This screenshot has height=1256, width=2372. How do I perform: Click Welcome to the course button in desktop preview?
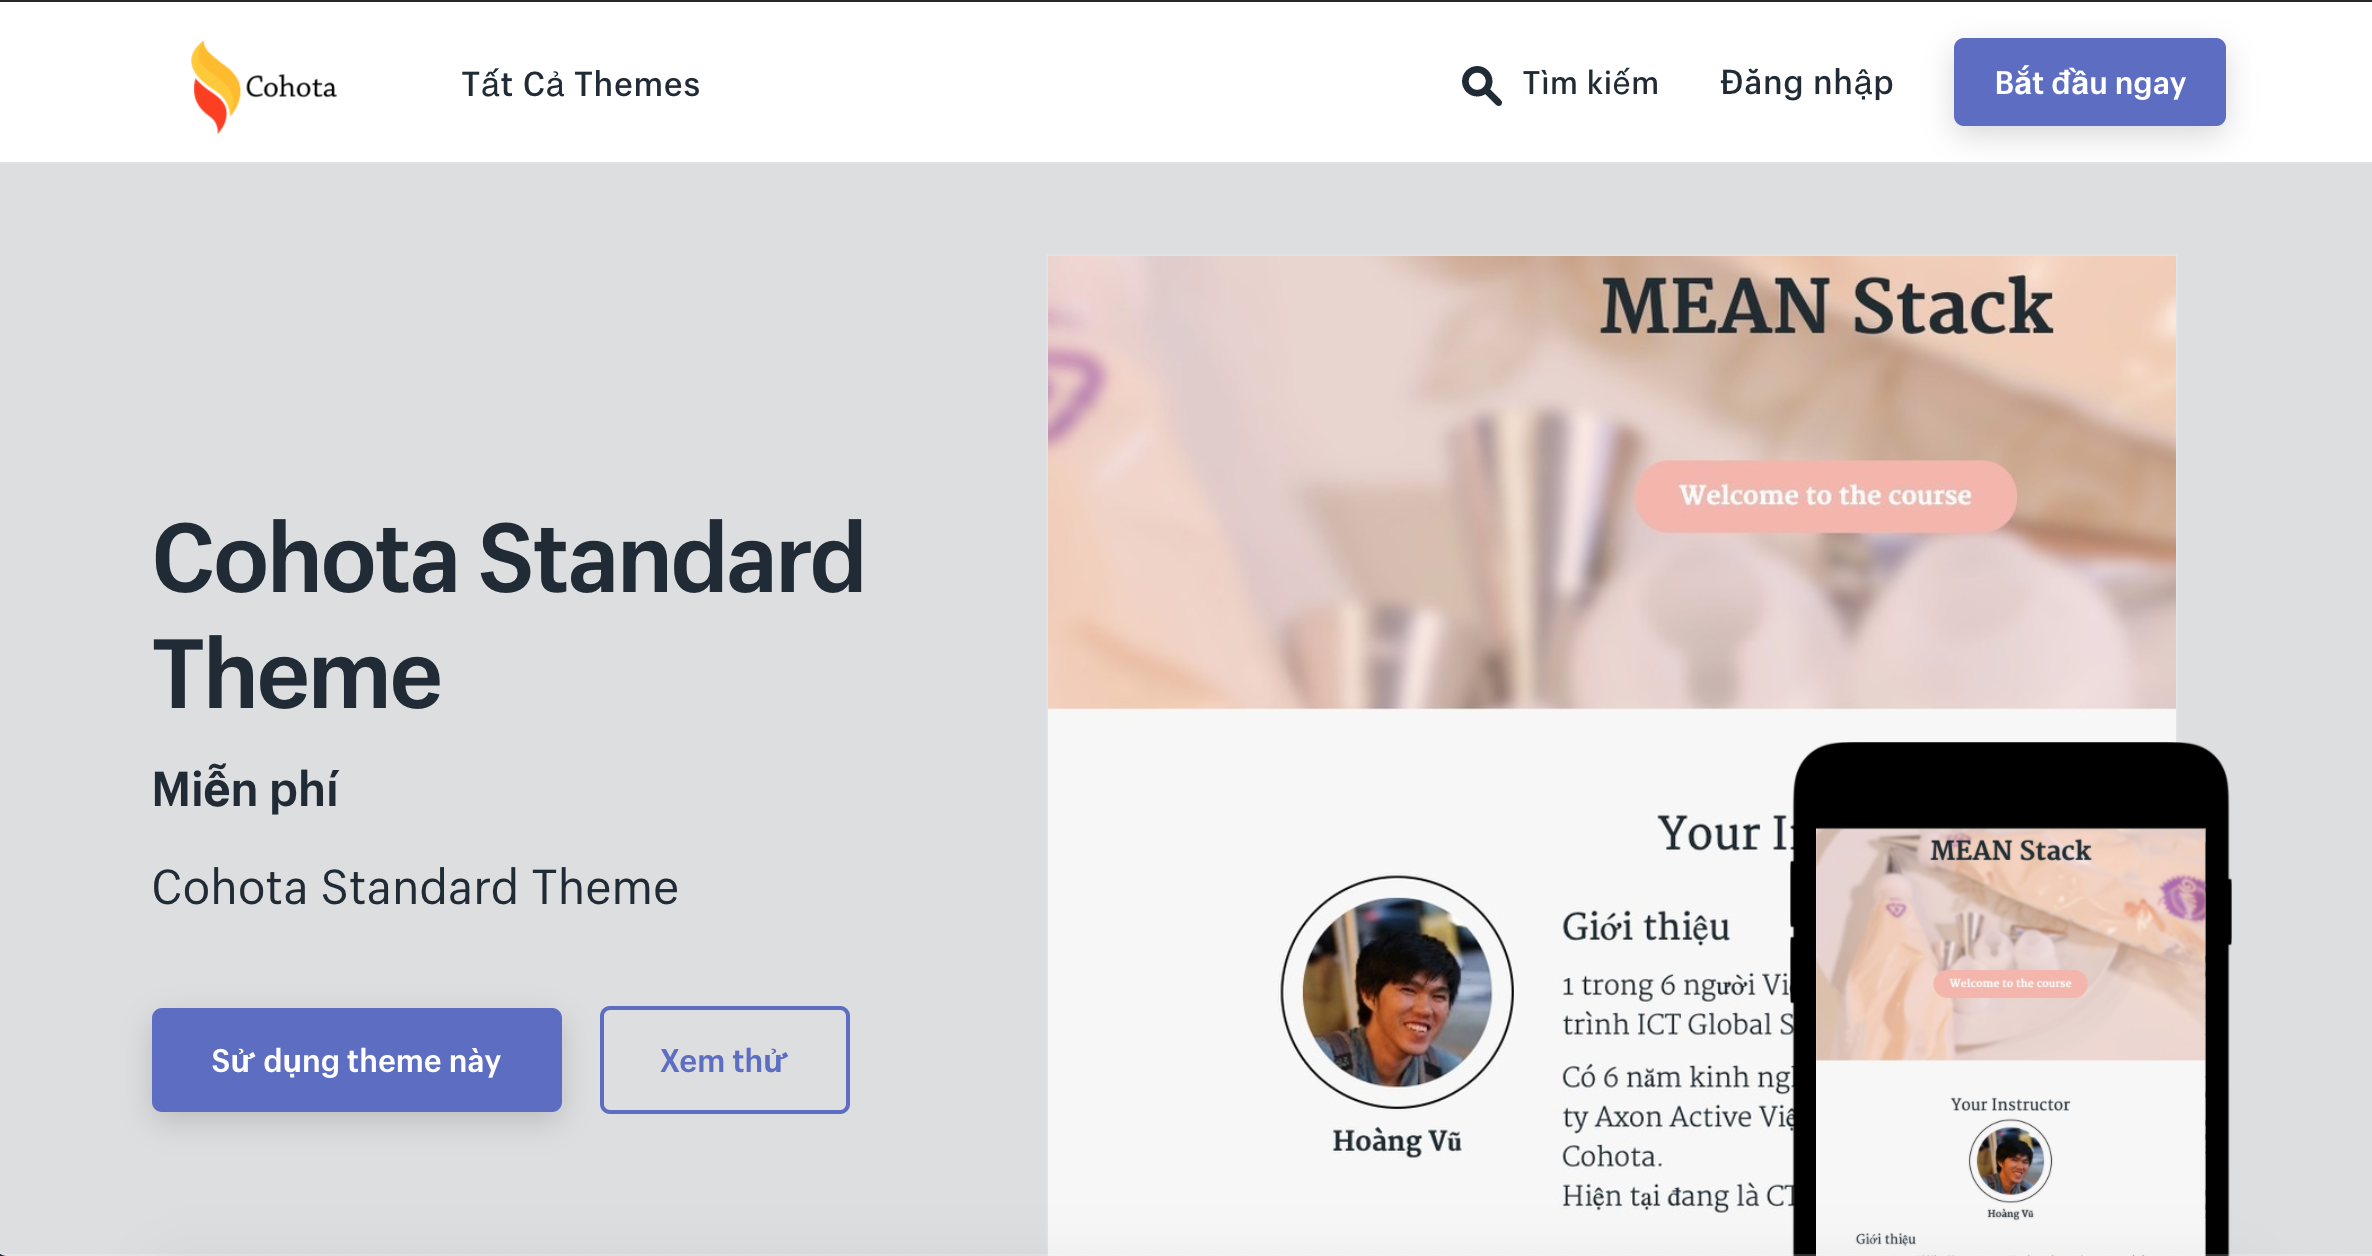[x=1825, y=496]
